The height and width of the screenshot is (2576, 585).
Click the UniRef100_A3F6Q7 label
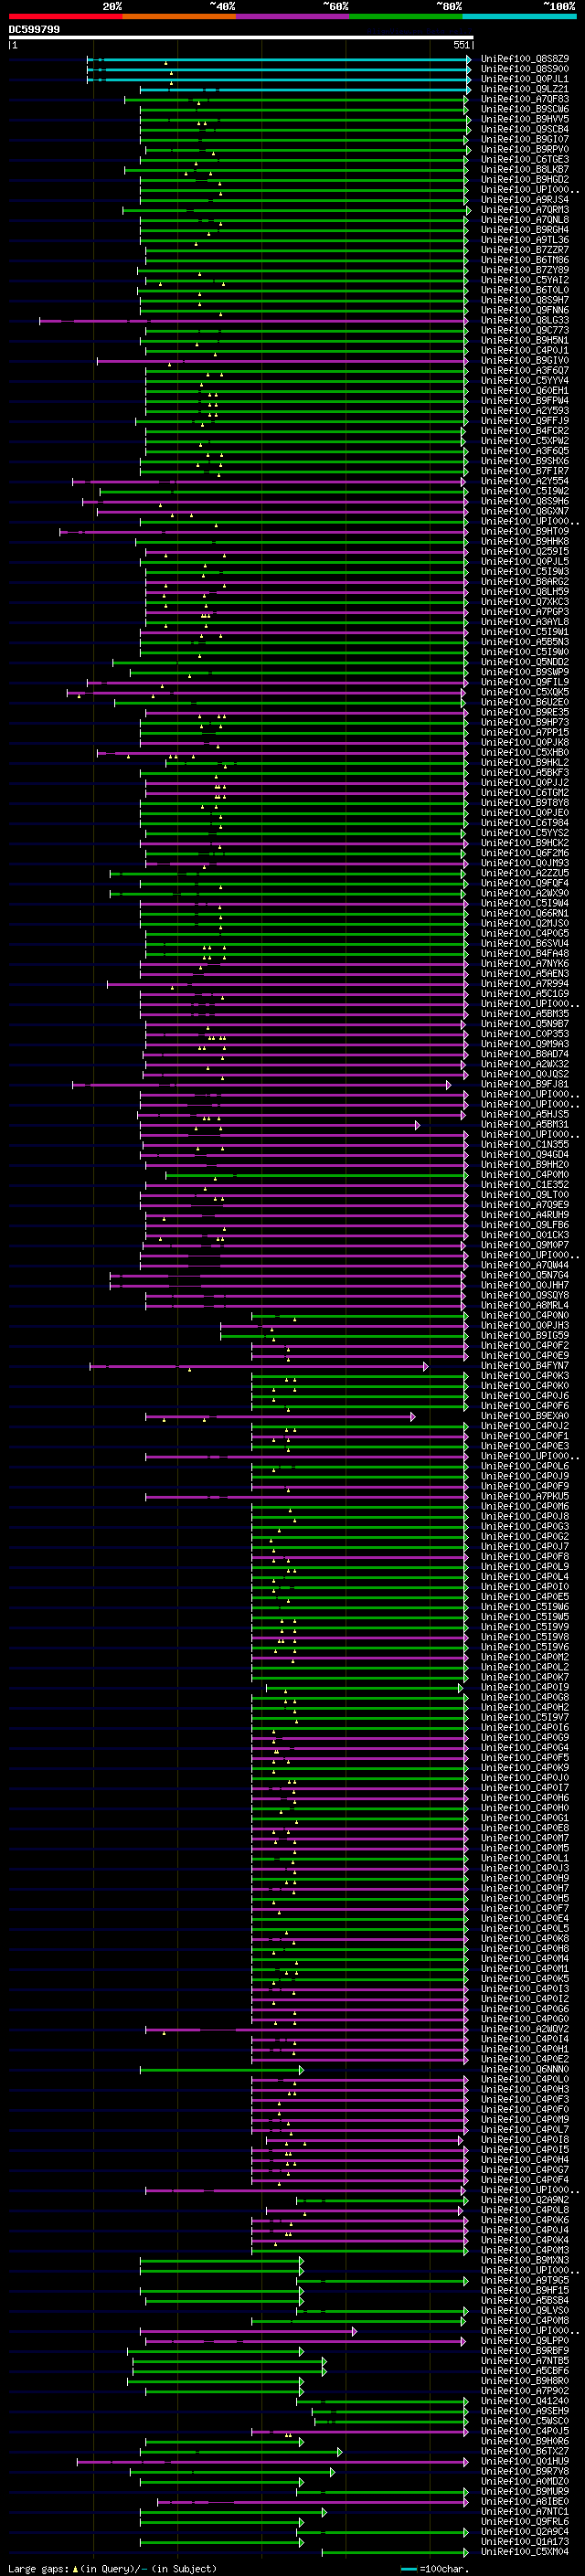point(525,370)
